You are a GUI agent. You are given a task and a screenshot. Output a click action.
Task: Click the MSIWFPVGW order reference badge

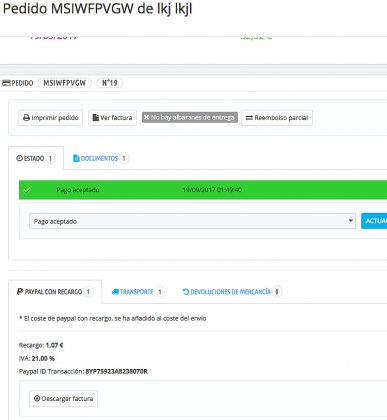click(65, 83)
